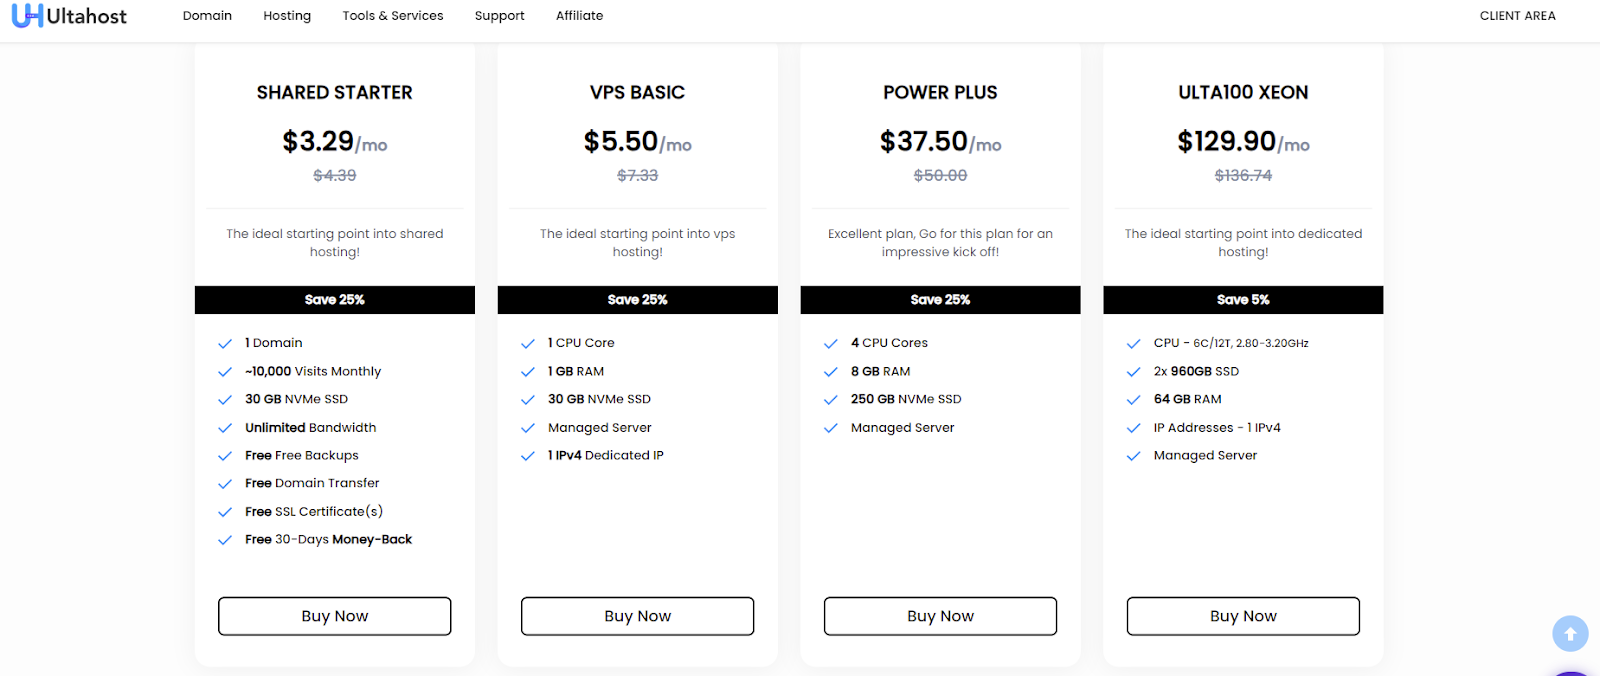Click the checkmark beside 1 Domain
This screenshot has width=1600, height=676.
tap(225, 343)
